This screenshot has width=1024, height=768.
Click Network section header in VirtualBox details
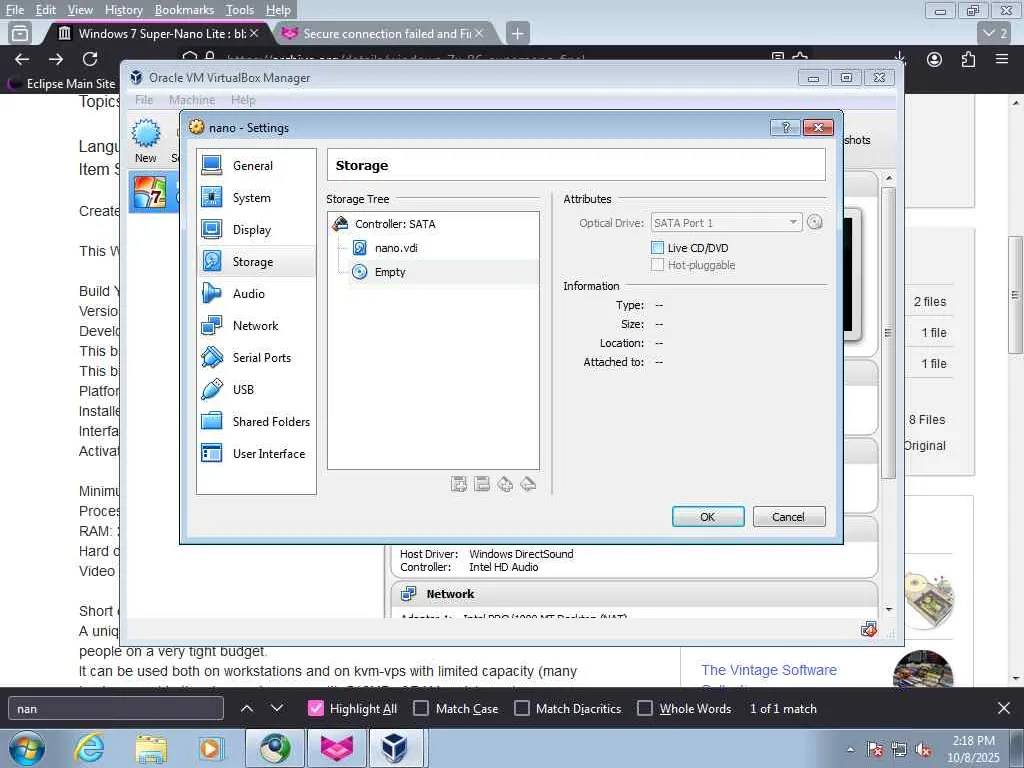point(450,594)
